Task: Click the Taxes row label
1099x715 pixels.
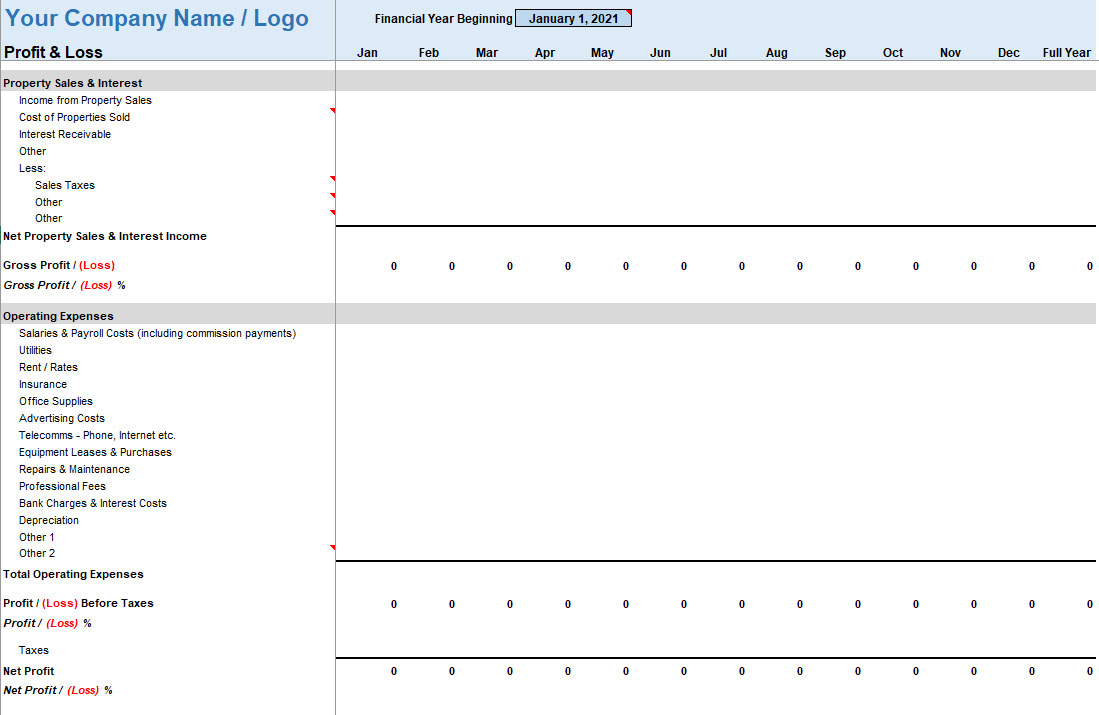Action: pyautogui.click(x=34, y=651)
